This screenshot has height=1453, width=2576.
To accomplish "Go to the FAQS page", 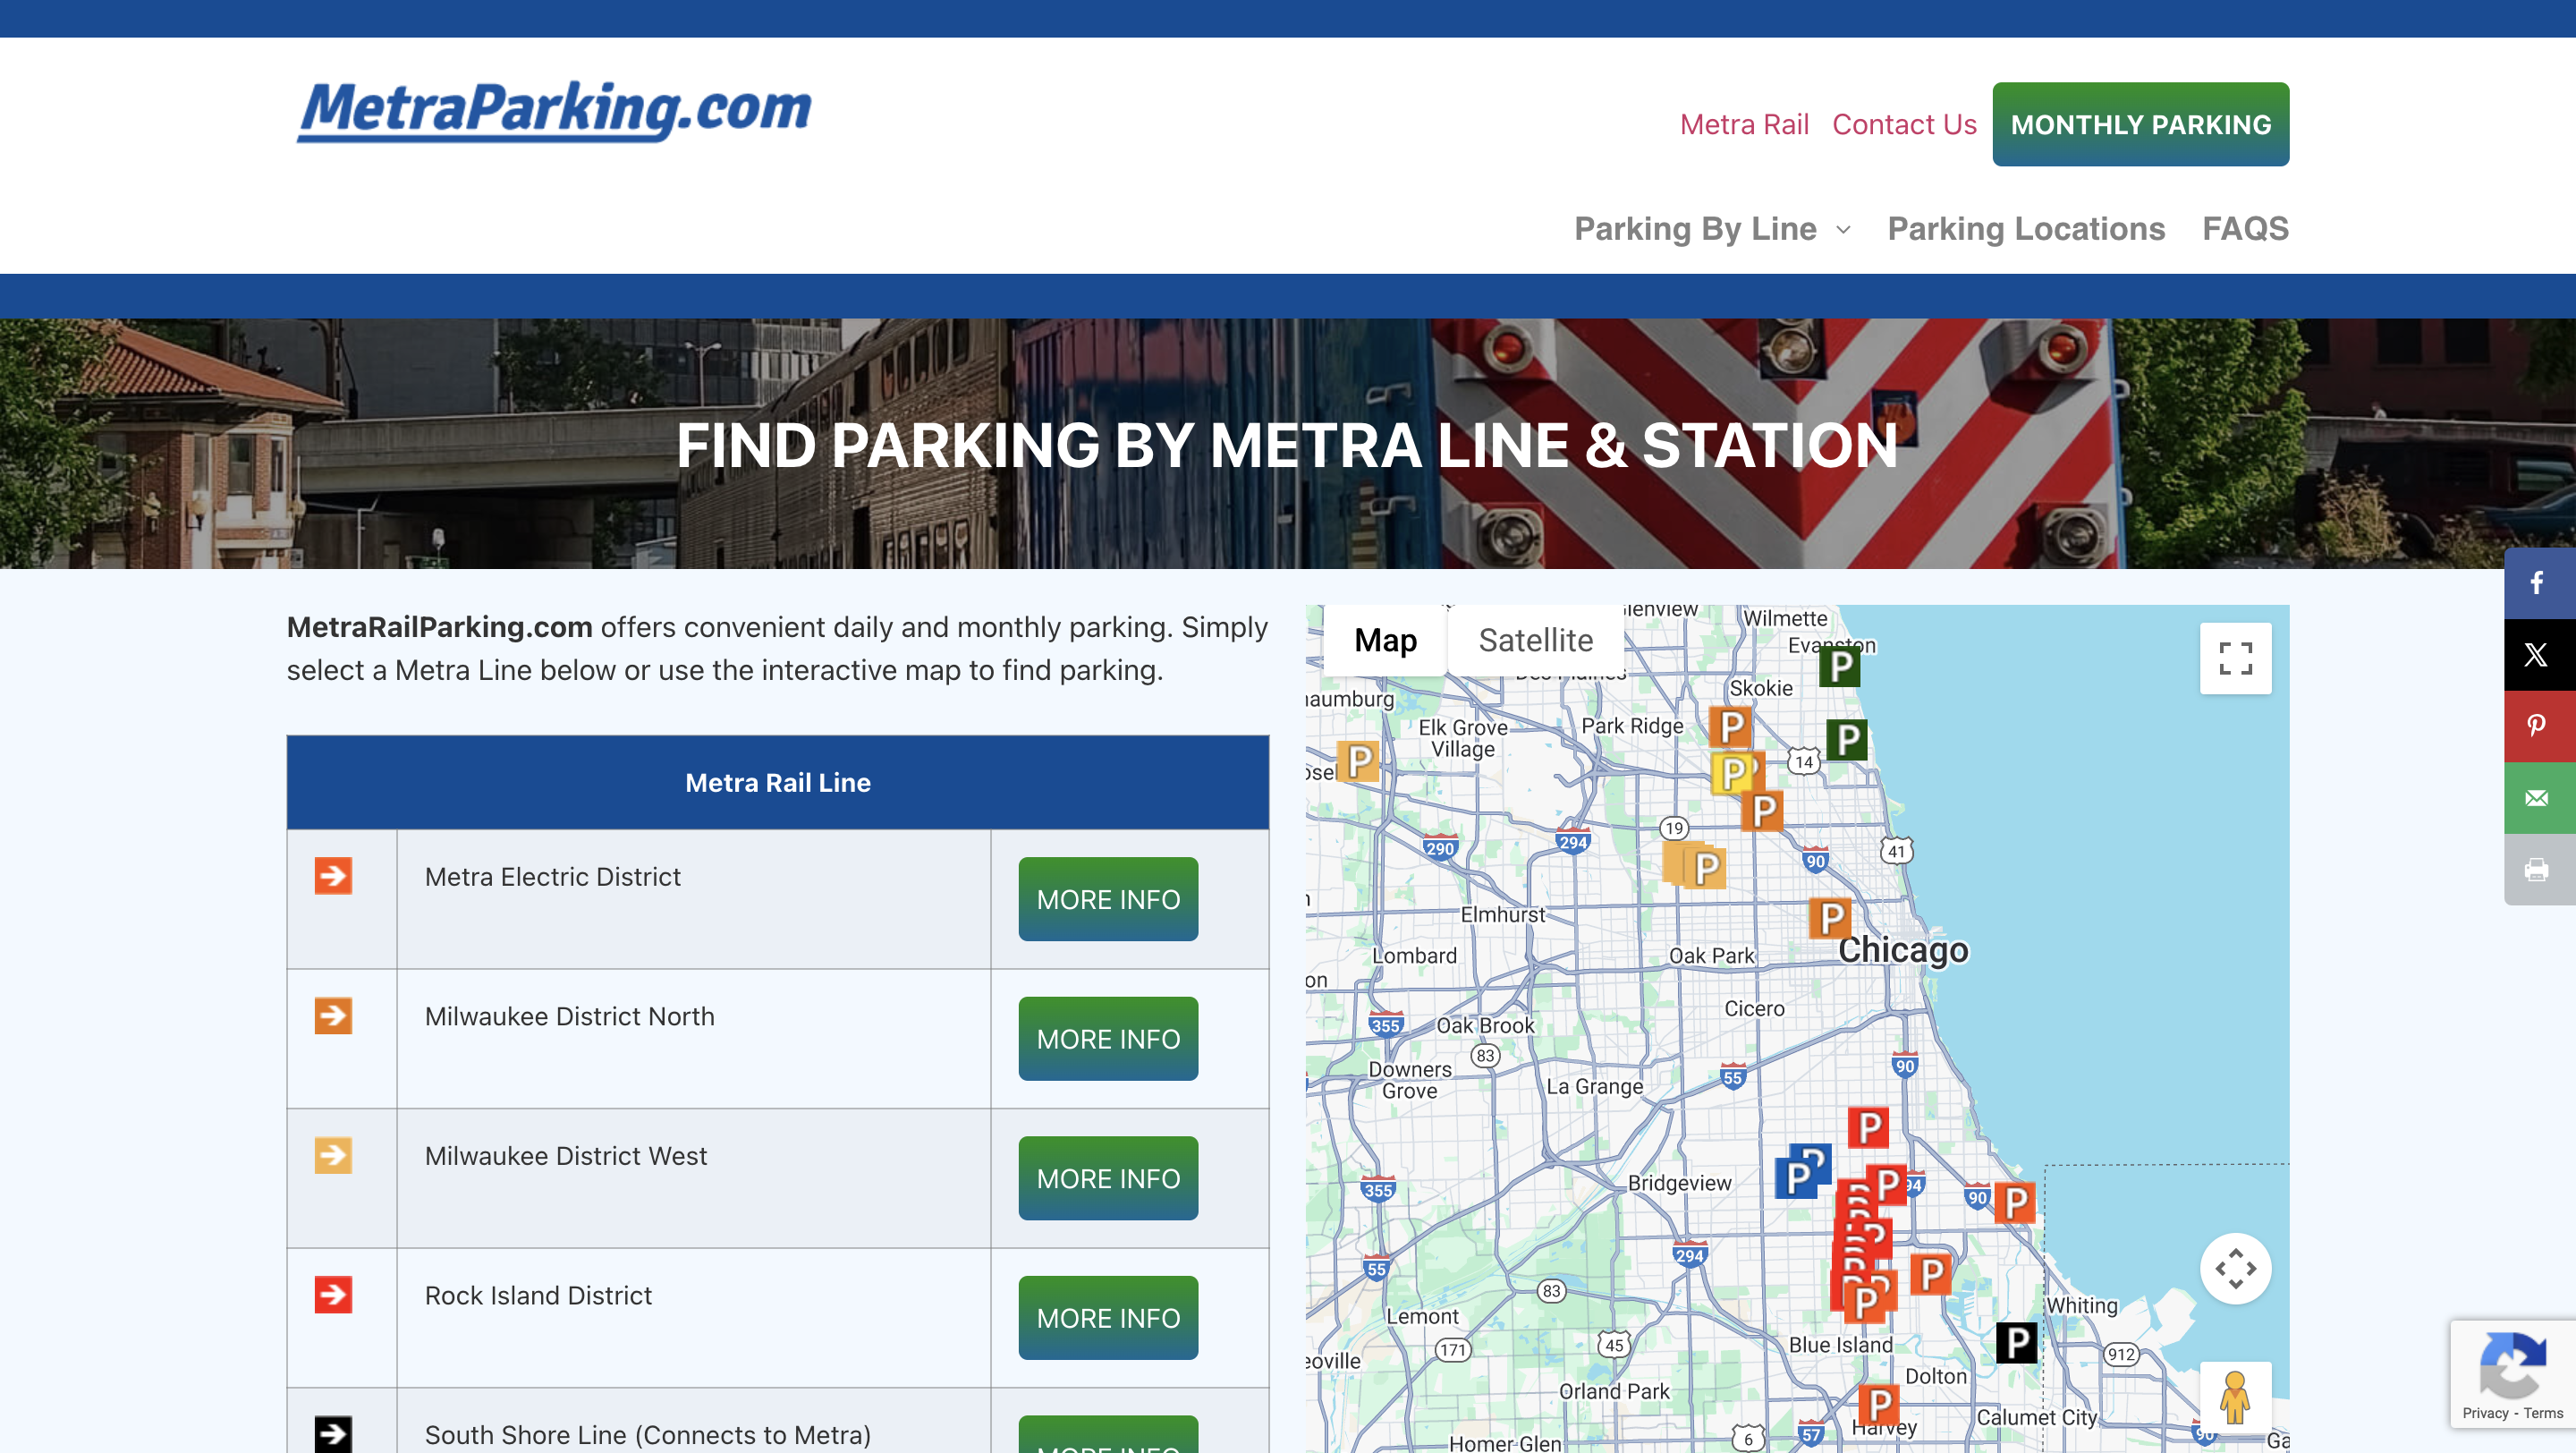I will click(x=2245, y=229).
